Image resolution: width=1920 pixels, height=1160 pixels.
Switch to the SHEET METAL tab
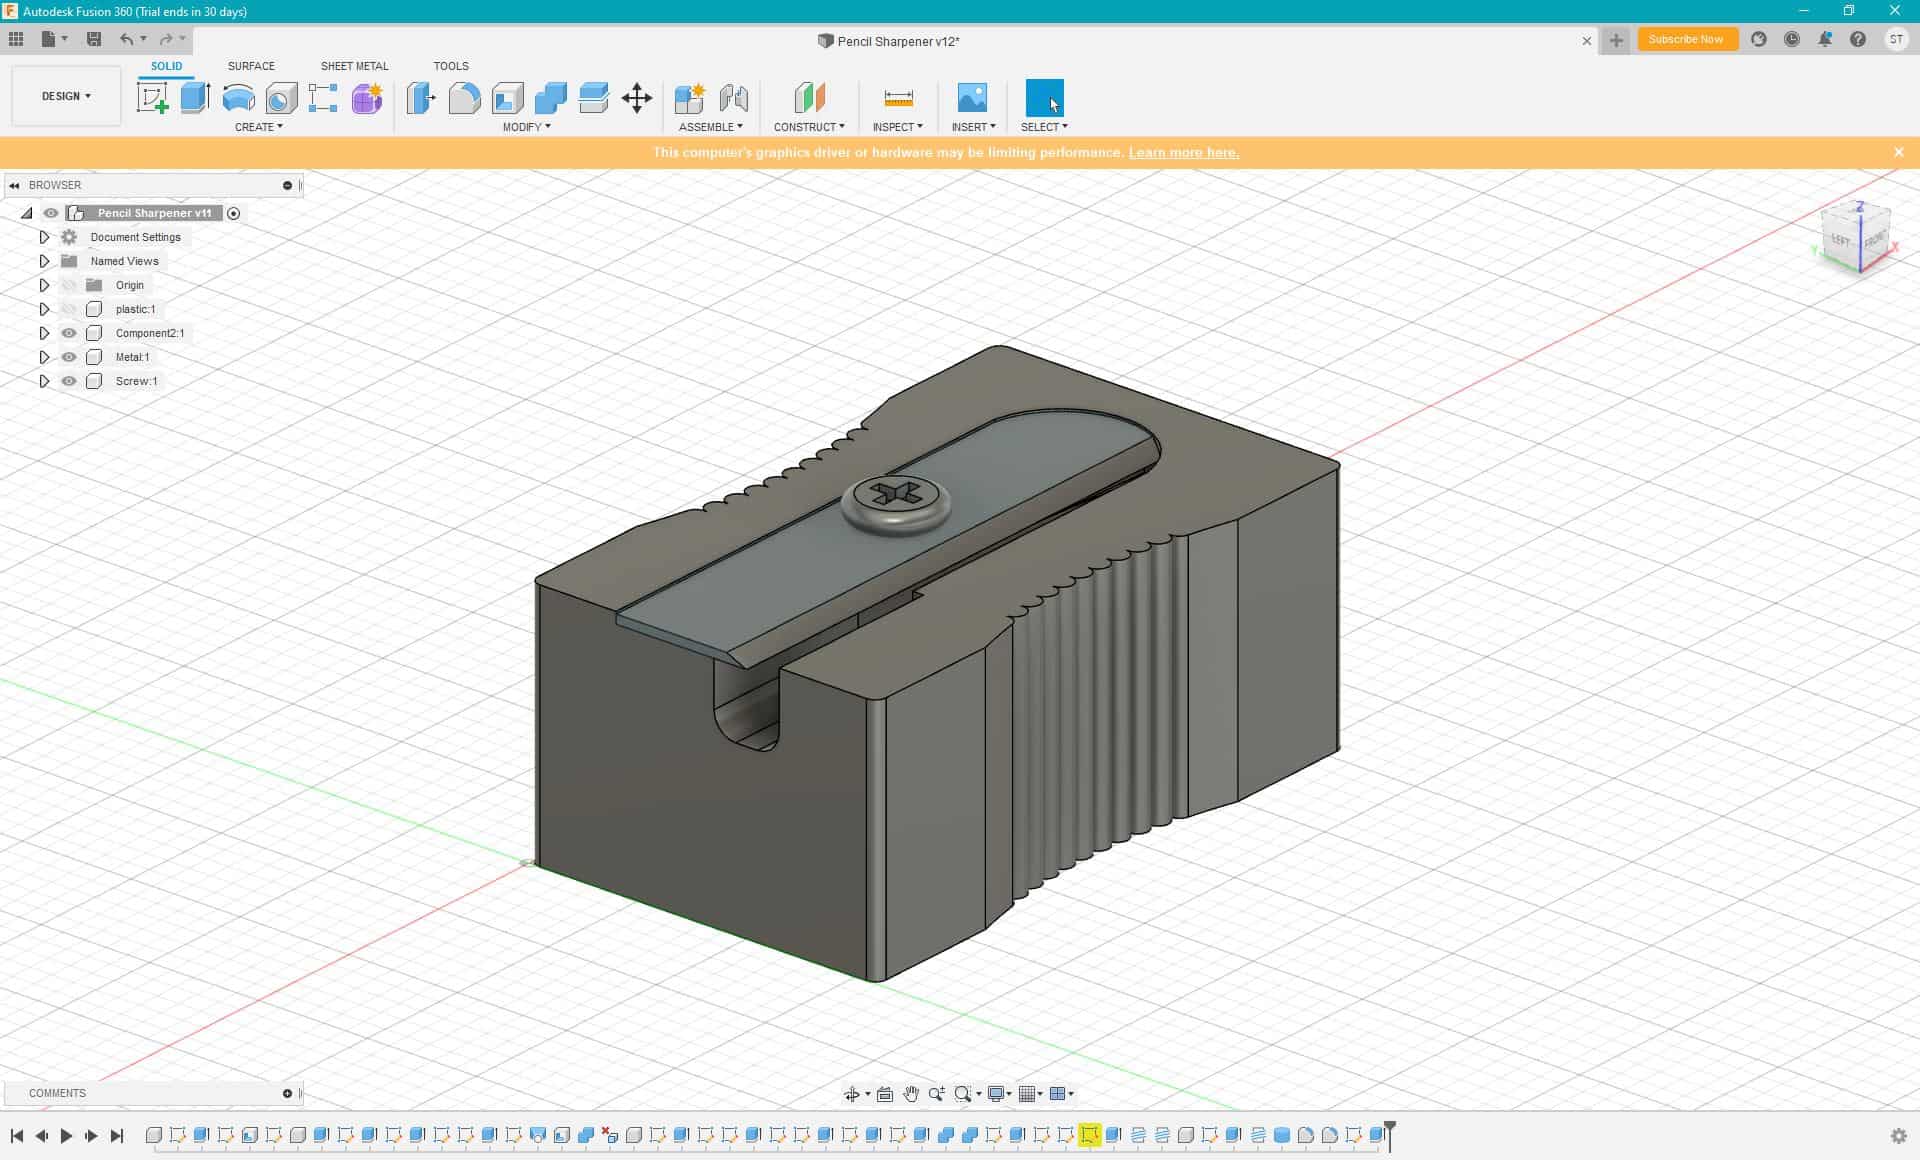pyautogui.click(x=354, y=66)
